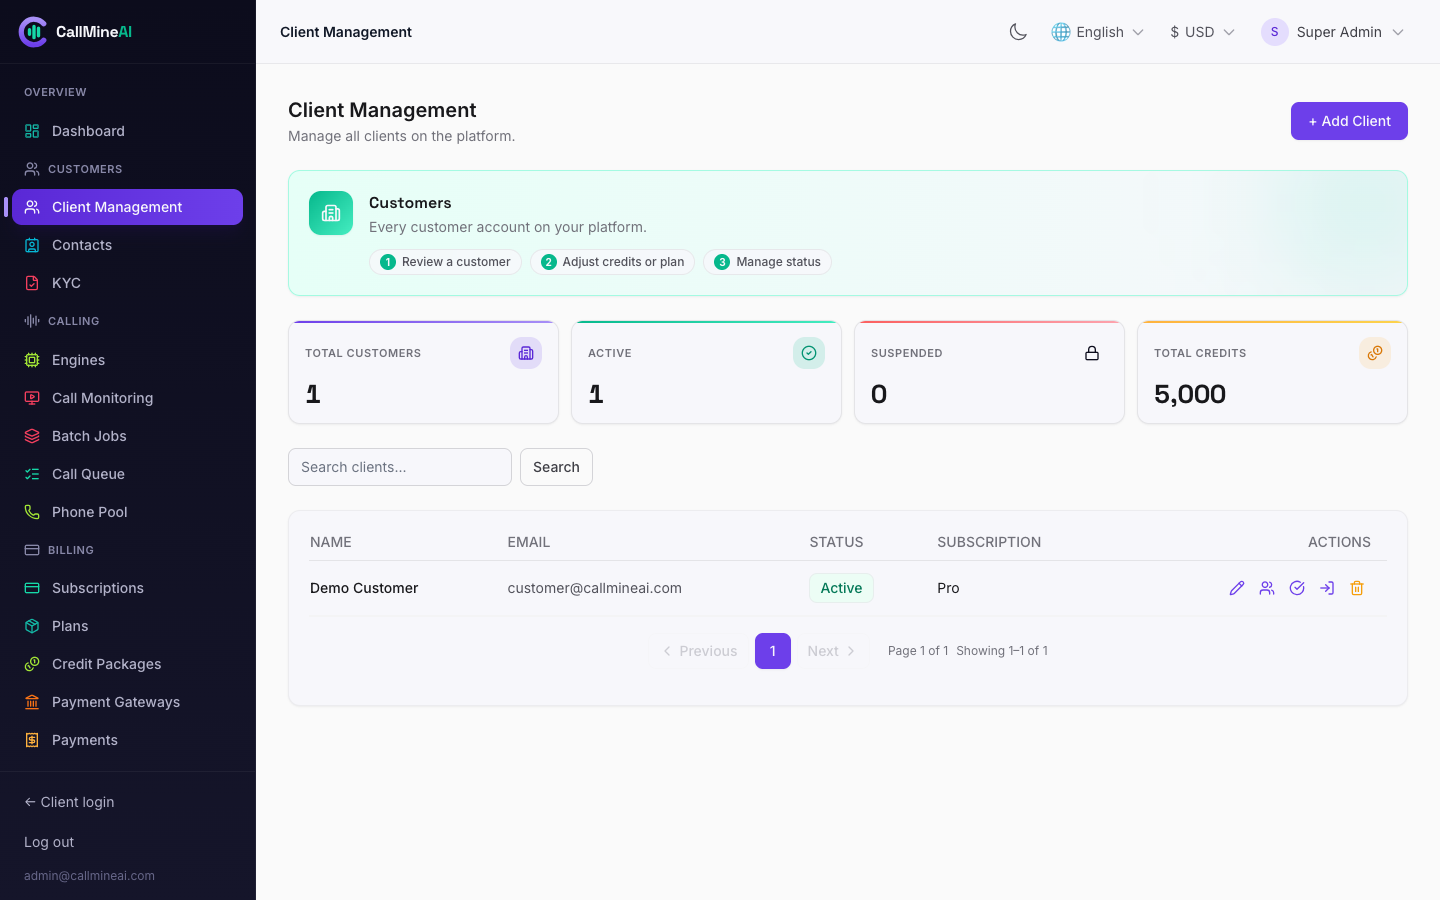Delete Demo Customer with trash icon

click(1357, 588)
